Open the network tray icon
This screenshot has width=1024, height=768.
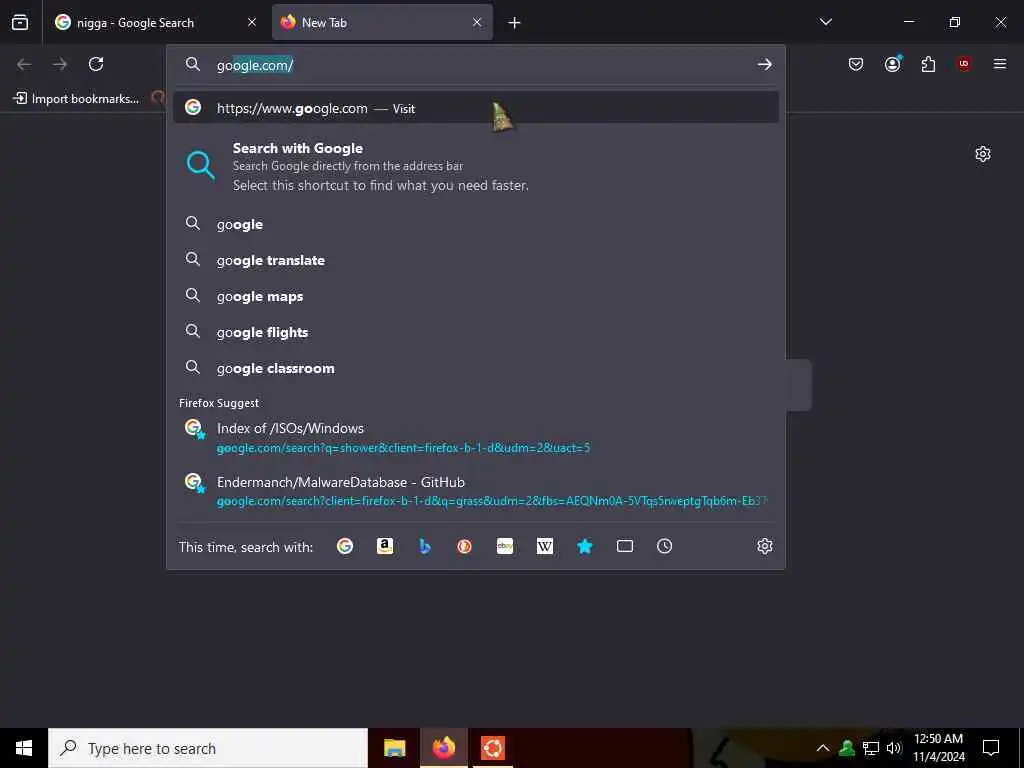coord(871,748)
